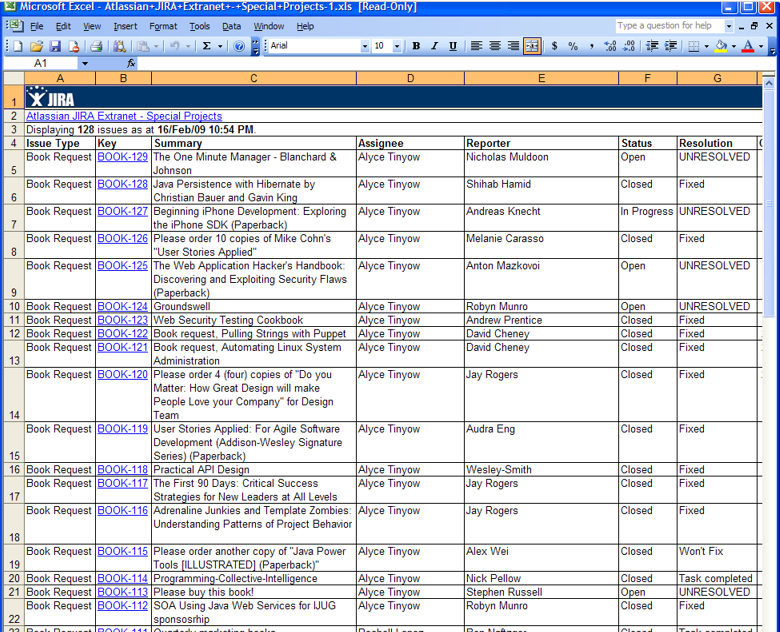
Task: Open the Insert menu
Action: [125, 26]
